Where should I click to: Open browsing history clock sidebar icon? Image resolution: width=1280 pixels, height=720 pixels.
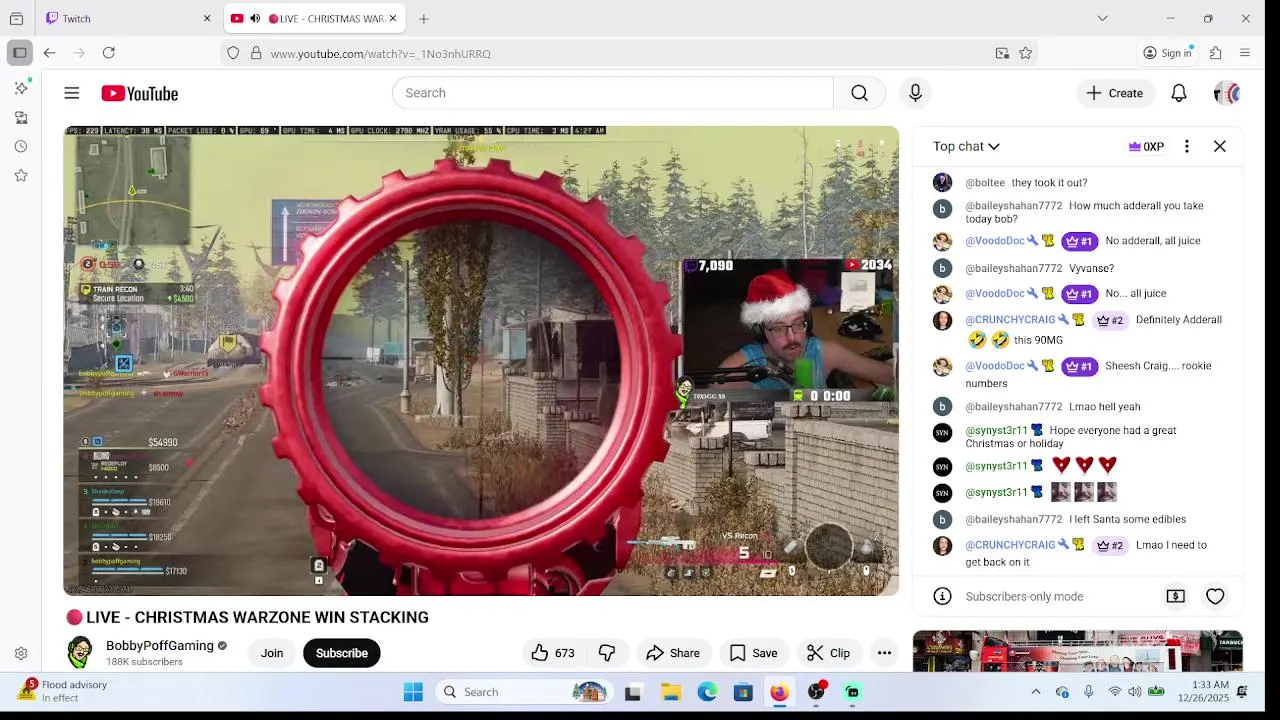click(21, 146)
